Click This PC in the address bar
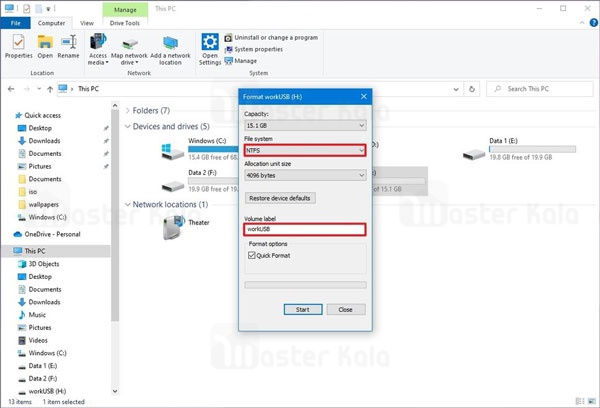This screenshot has width=600, height=408. pos(88,89)
